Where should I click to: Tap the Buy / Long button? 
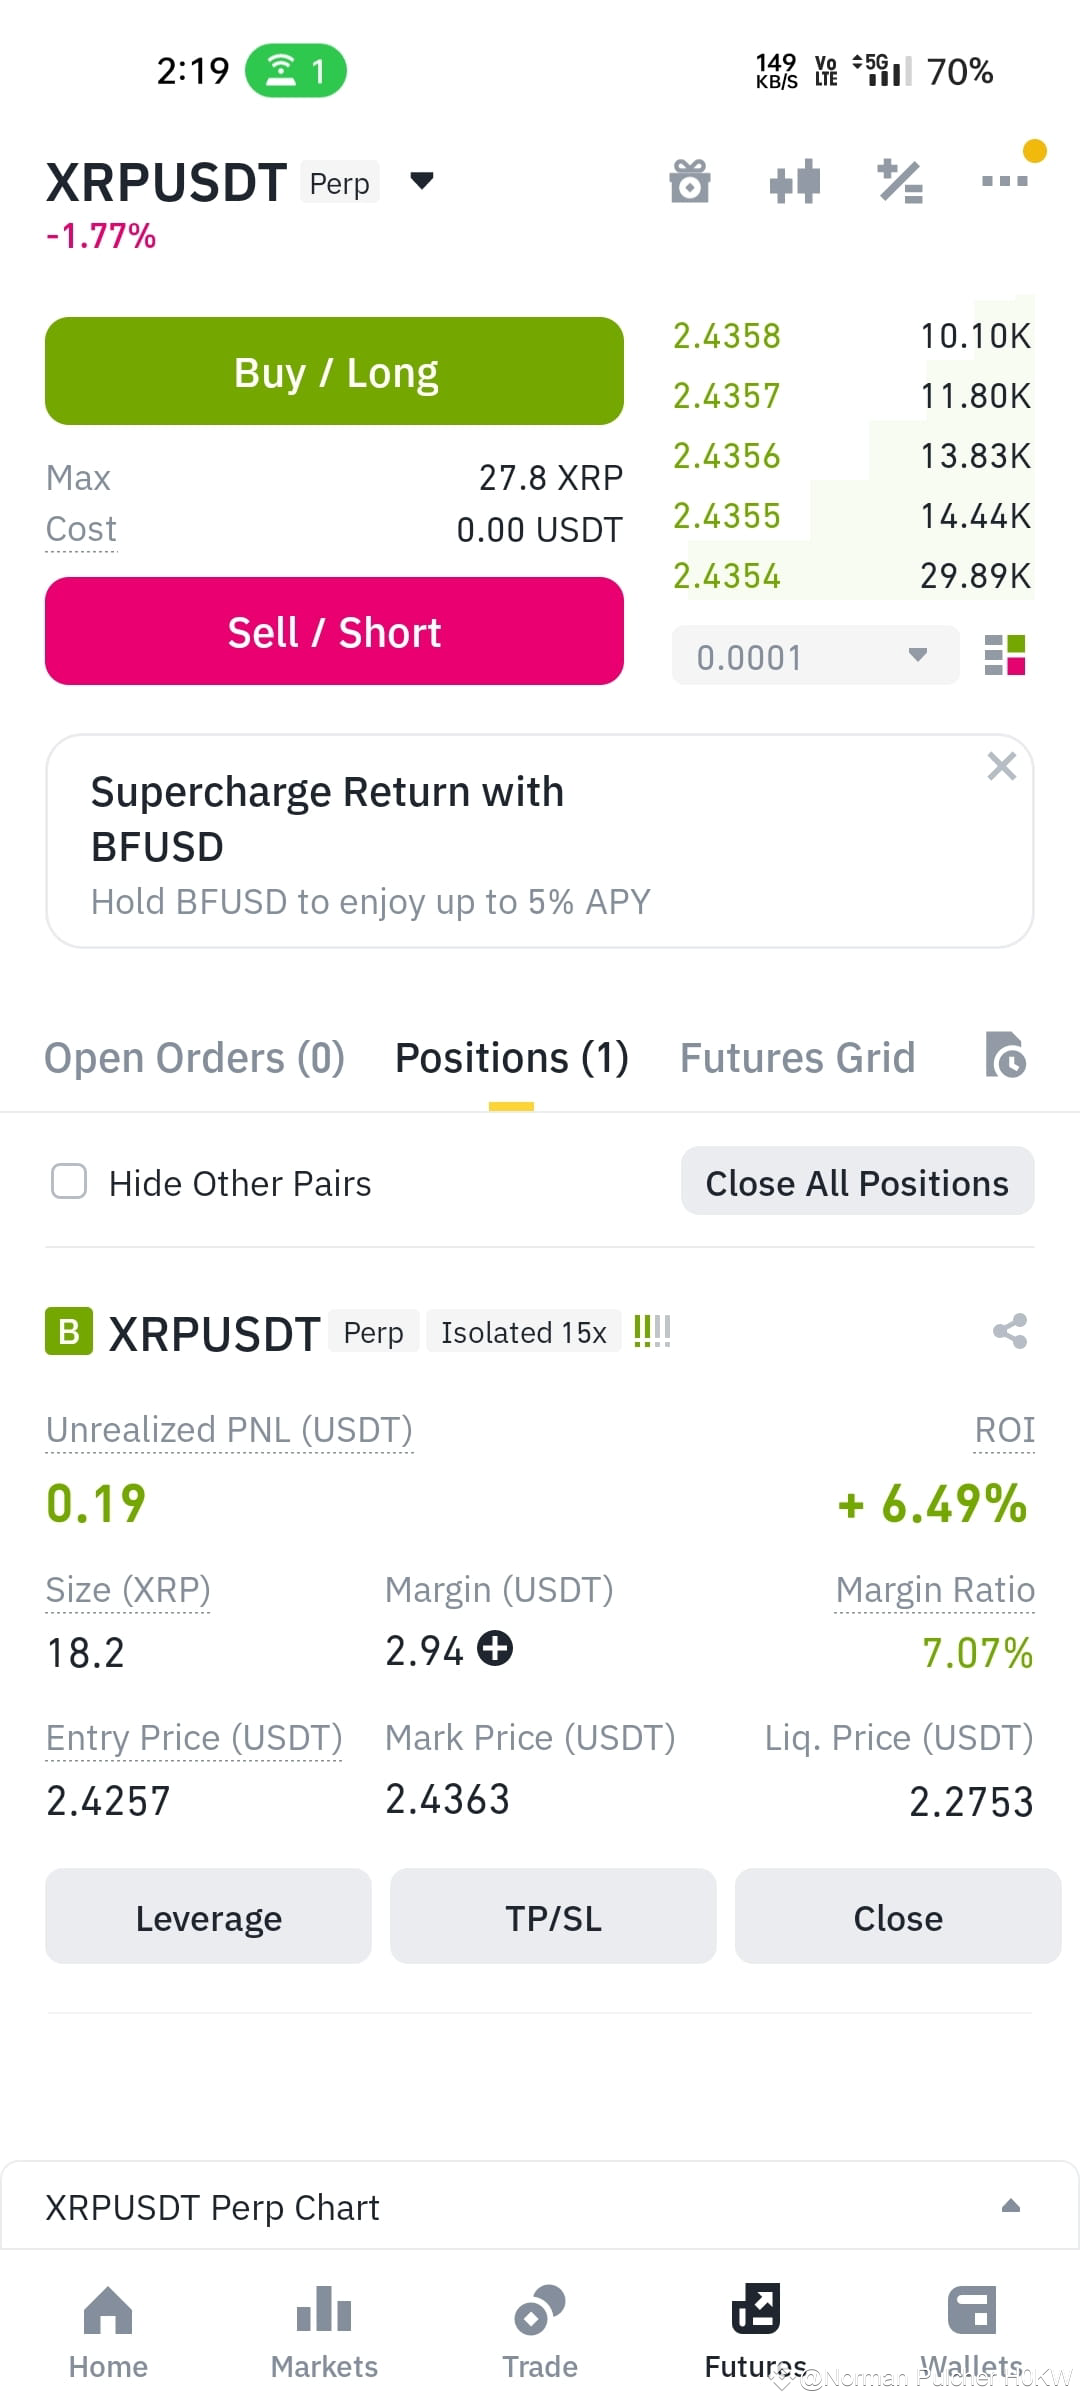click(x=334, y=371)
